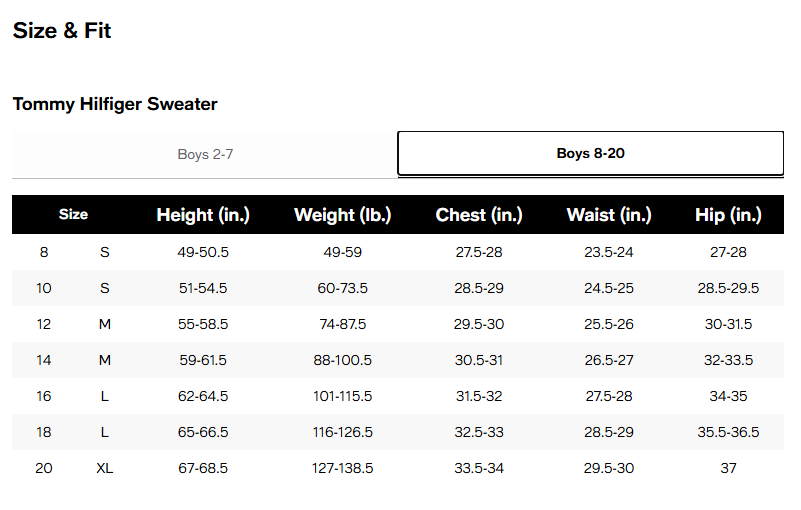The height and width of the screenshot is (510, 801).
Task: Click chest value 30.5-31 for size 14
Action: point(479,360)
